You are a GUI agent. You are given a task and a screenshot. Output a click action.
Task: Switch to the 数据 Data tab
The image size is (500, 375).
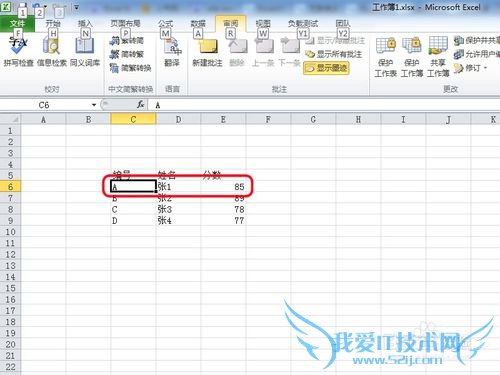(x=198, y=24)
